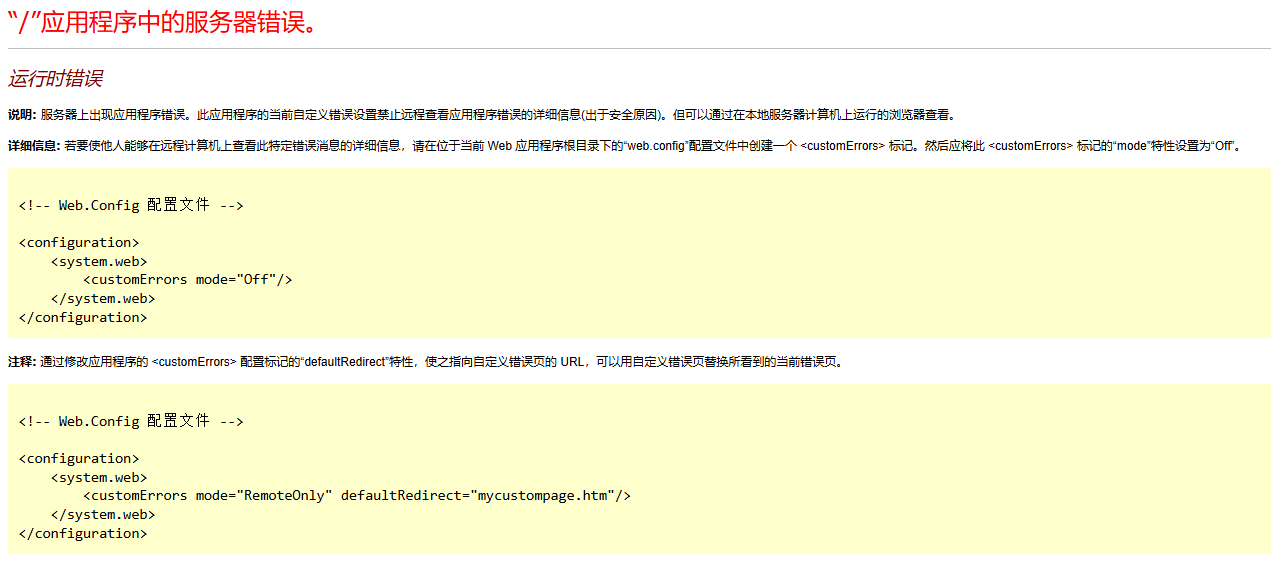
Task: Click the customErrors mode="Off" line
Action: pyautogui.click(x=187, y=280)
